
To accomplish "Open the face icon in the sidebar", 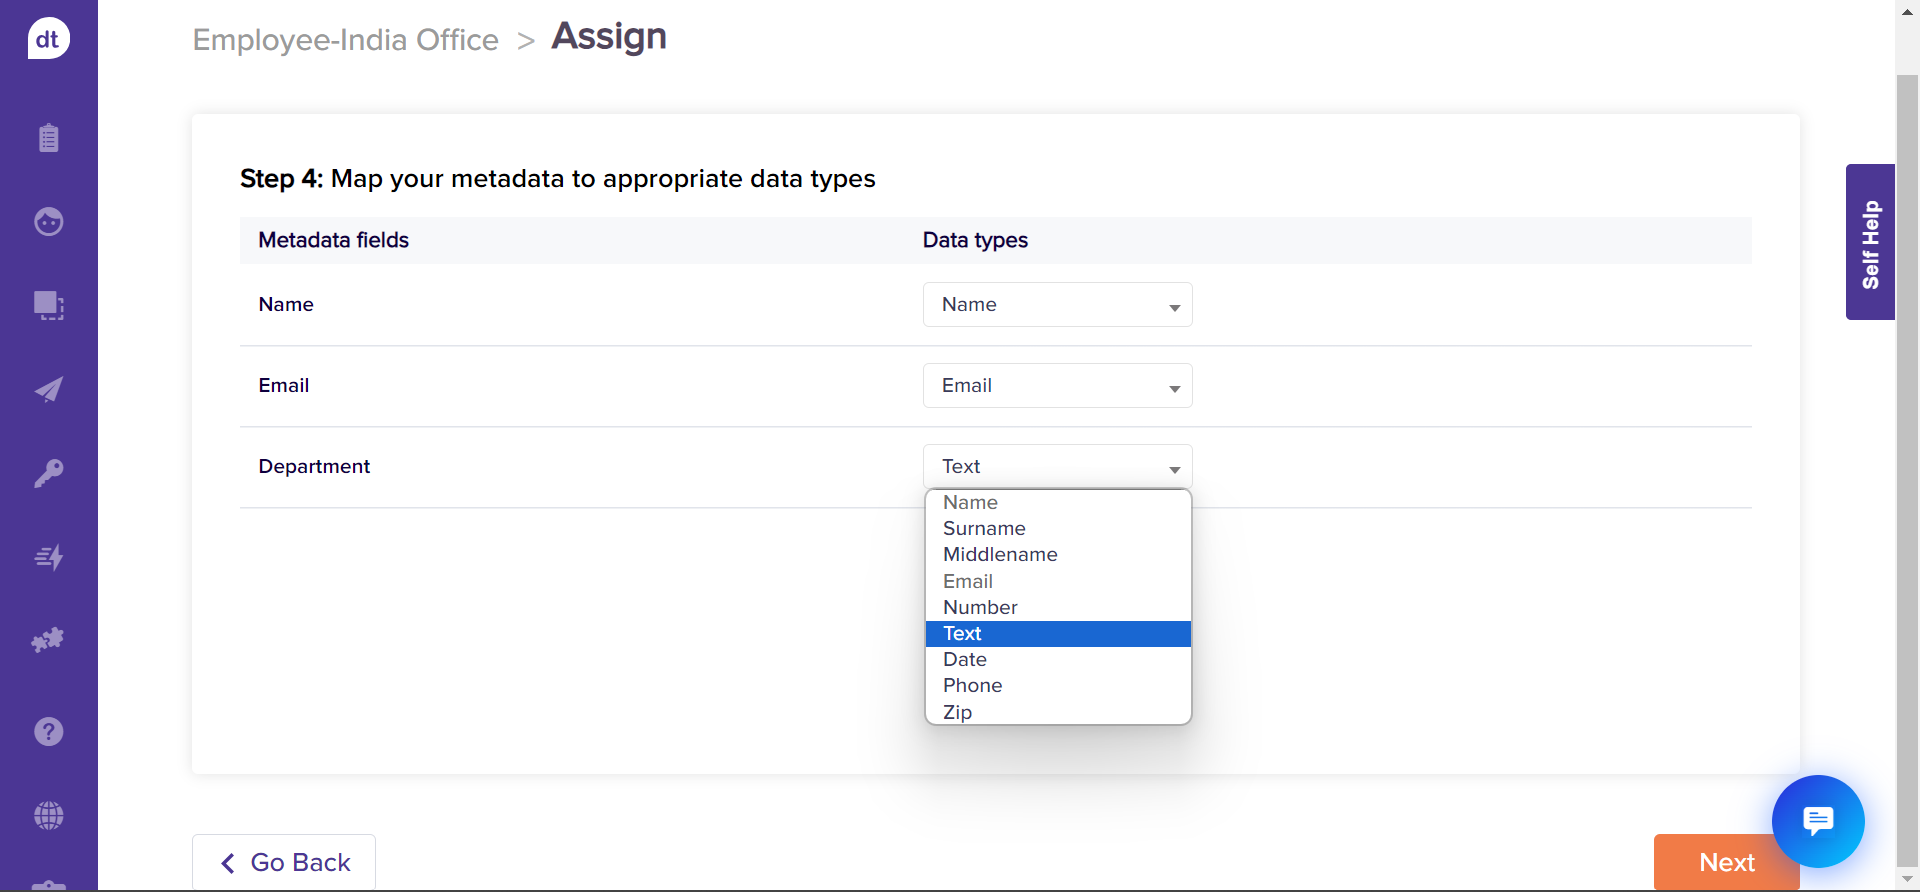I will (48, 221).
